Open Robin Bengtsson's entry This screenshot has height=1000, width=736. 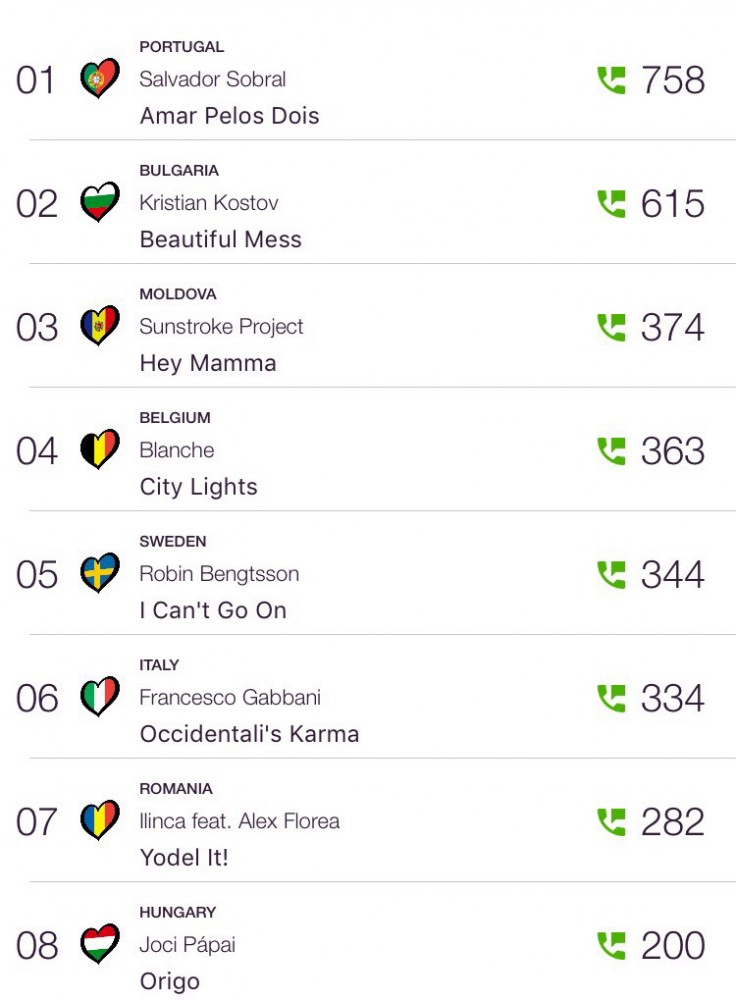tap(219, 574)
